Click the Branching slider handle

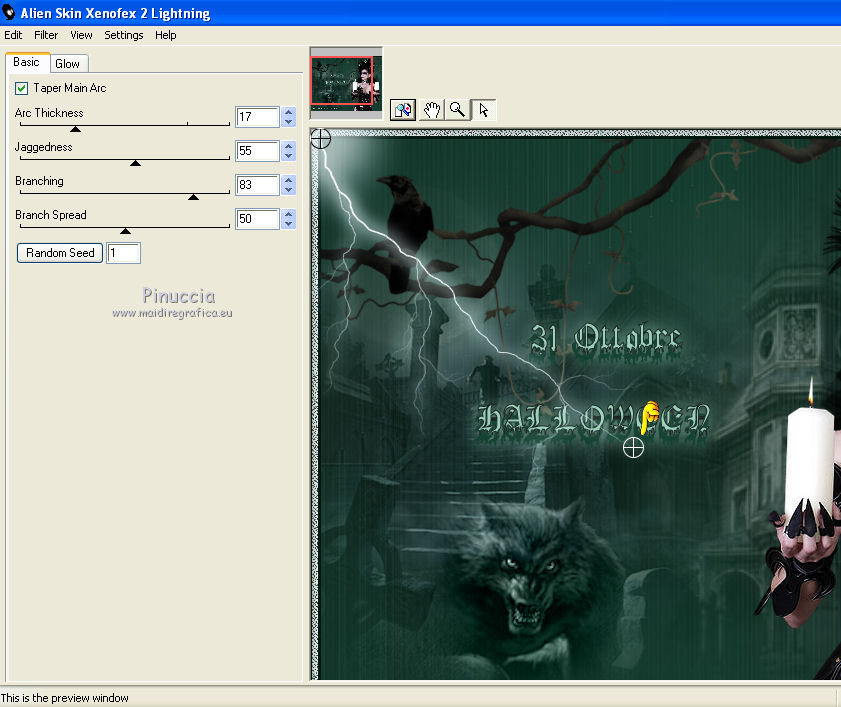tap(194, 197)
